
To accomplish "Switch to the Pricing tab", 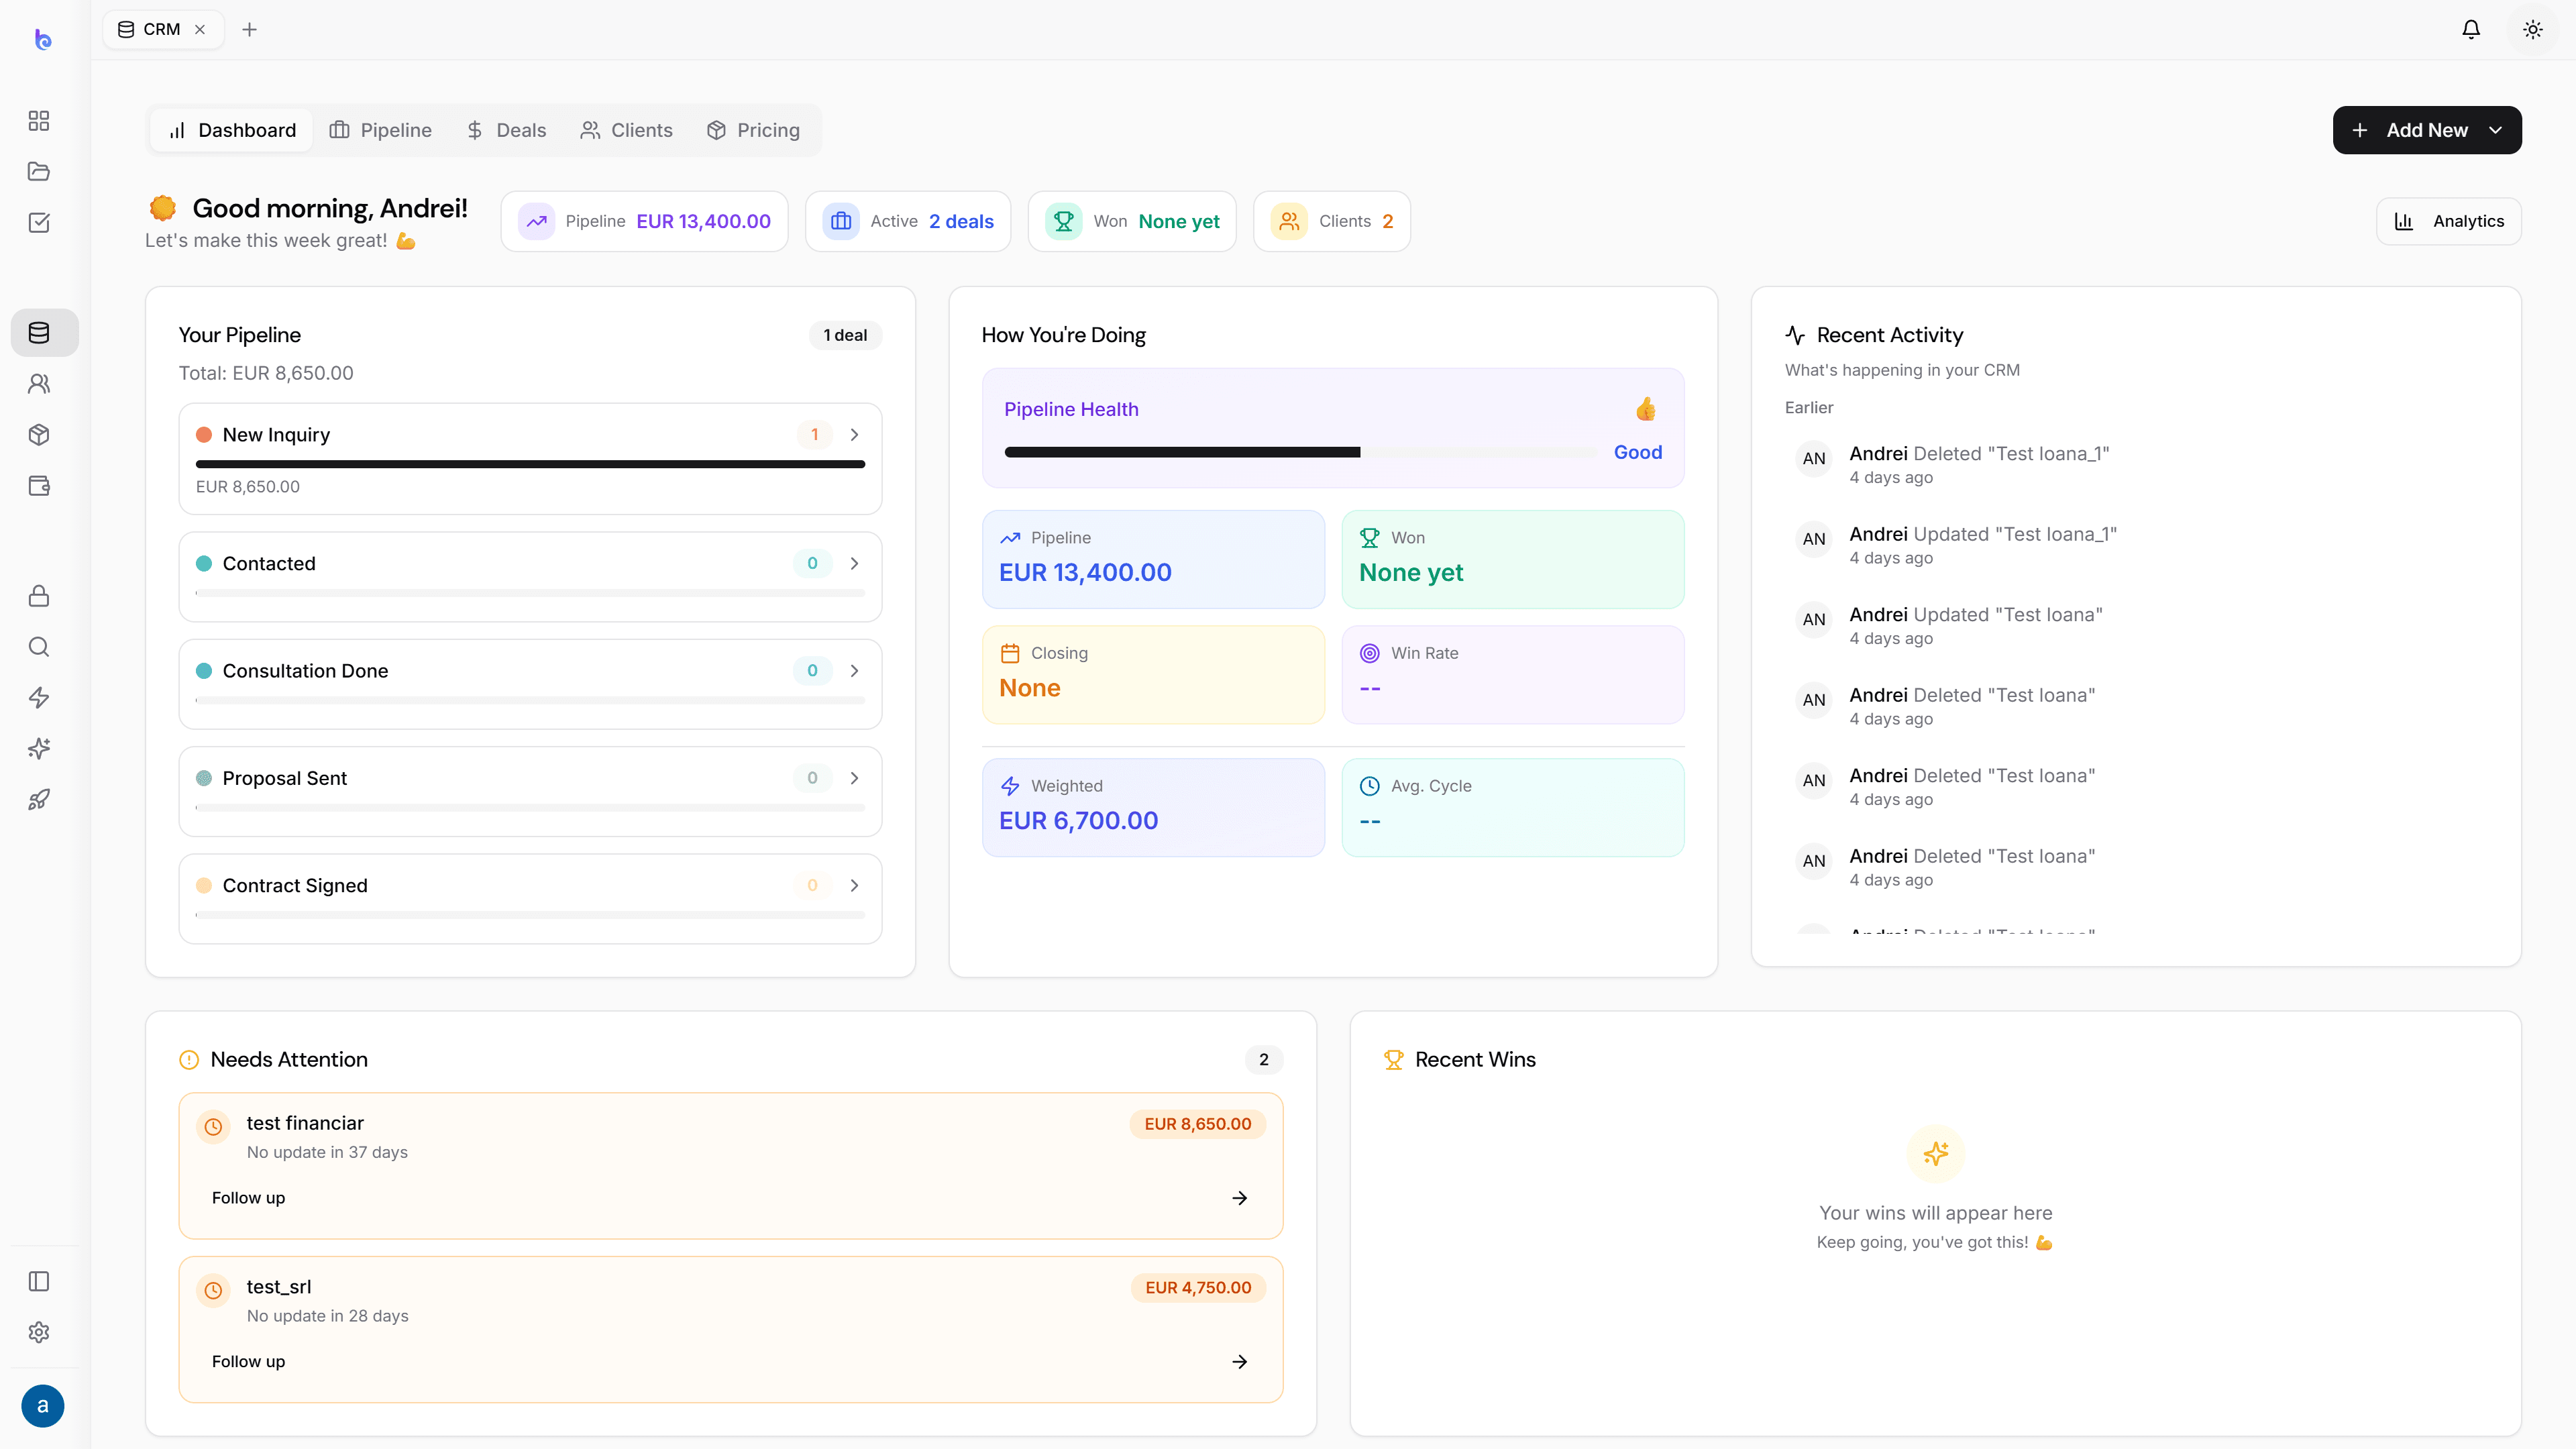I will [753, 130].
